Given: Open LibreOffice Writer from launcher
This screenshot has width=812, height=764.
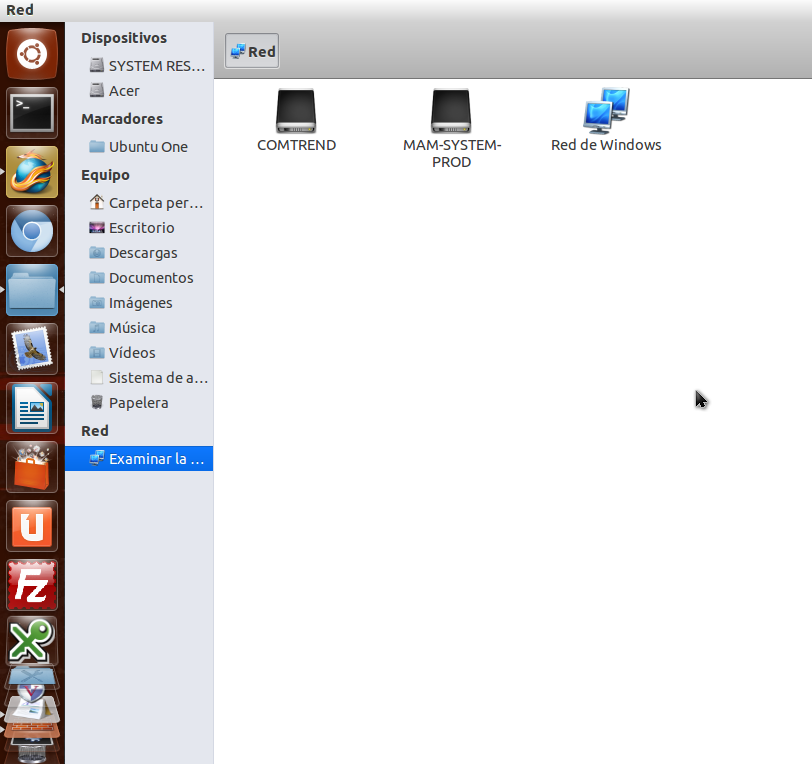Looking at the screenshot, I should click(x=32, y=408).
